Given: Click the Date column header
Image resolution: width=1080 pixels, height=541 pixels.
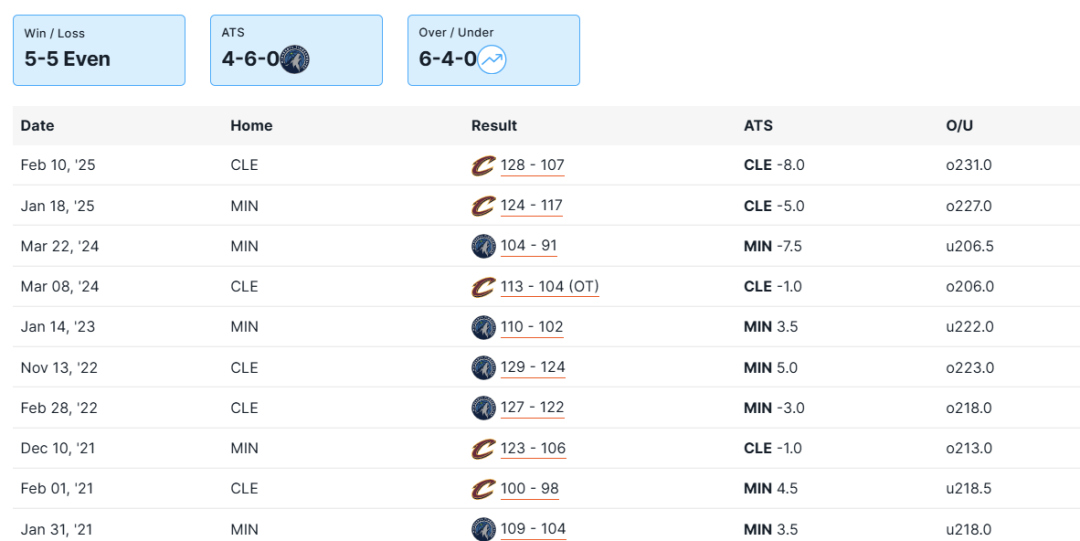Looking at the screenshot, I should [38, 126].
